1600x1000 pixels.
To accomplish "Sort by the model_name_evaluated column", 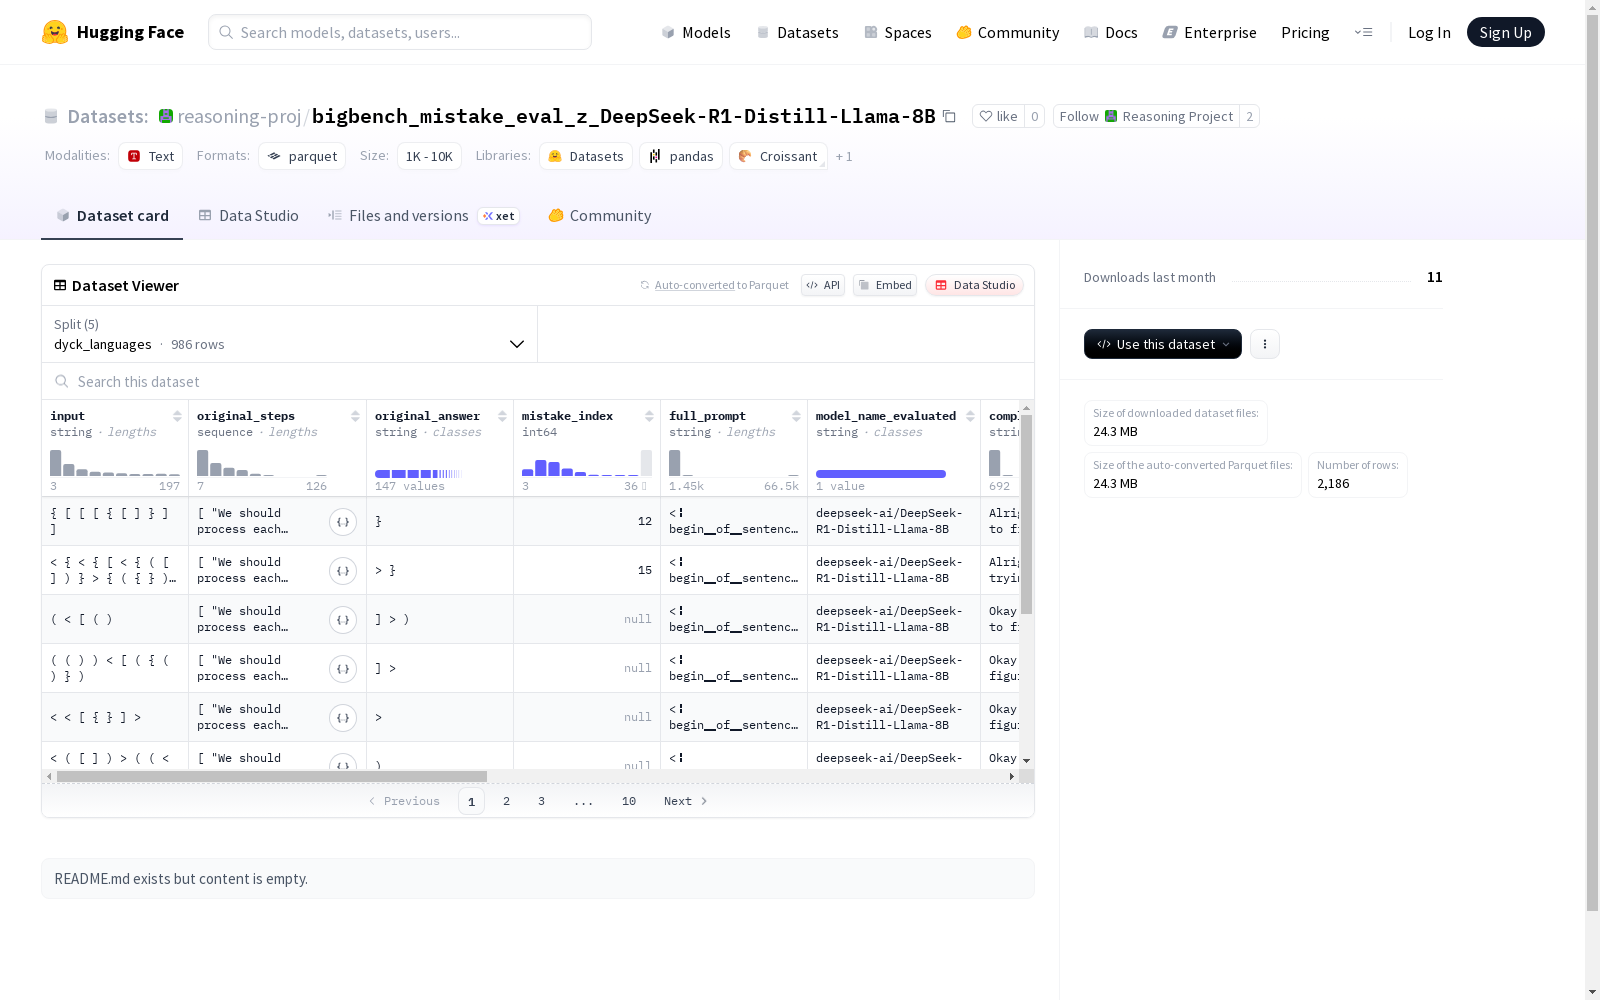I will pos(970,416).
